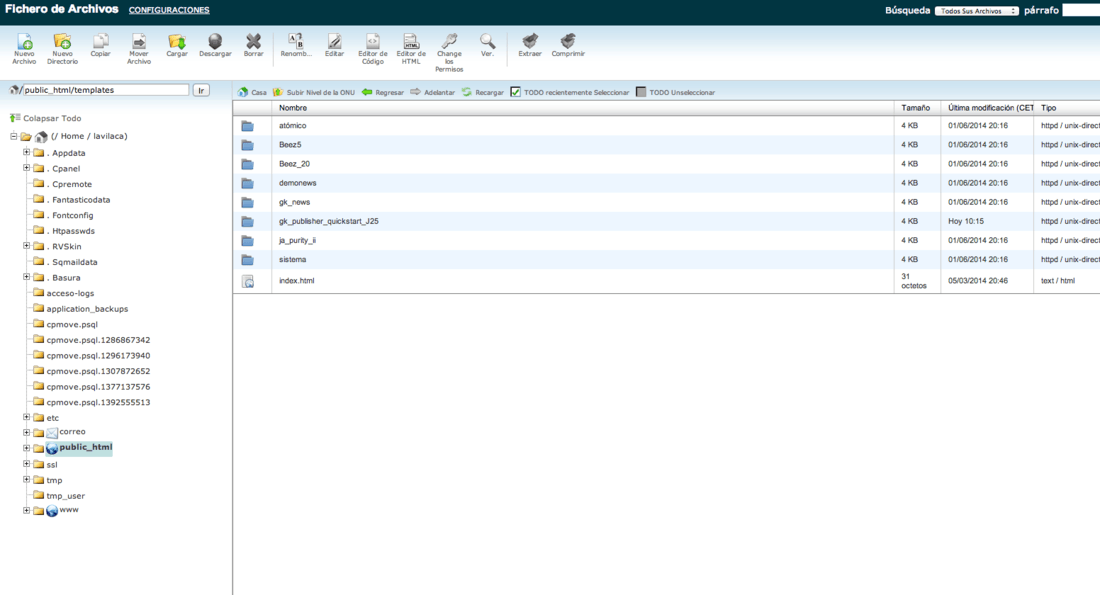This screenshot has height=595, width=1100.
Task: Click the sistema folder icon
Action: point(248,260)
